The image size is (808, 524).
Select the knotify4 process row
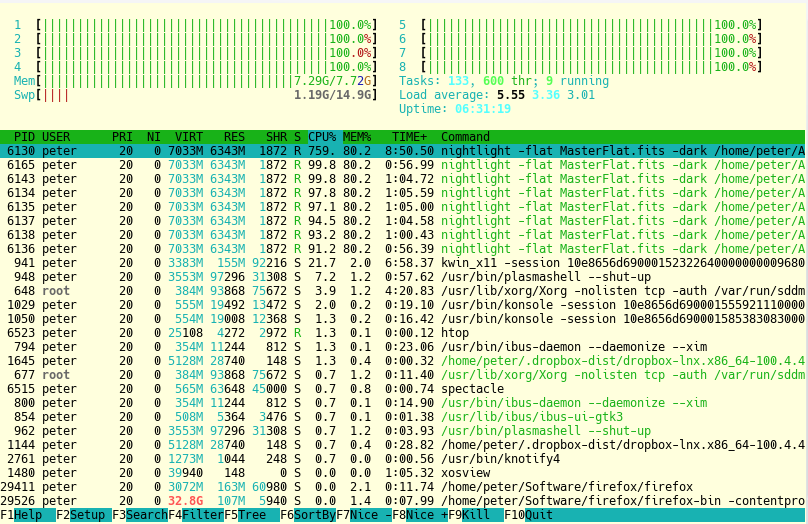click(x=402, y=459)
